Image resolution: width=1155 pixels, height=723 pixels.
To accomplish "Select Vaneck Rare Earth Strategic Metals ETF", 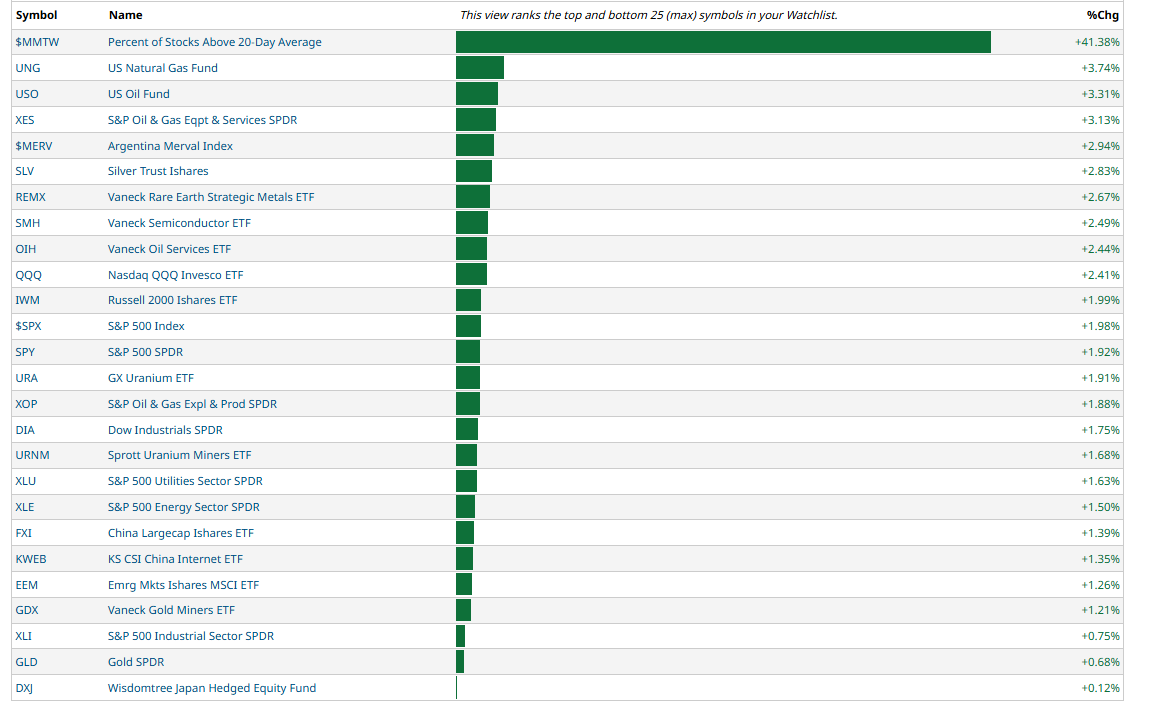I will (211, 197).
